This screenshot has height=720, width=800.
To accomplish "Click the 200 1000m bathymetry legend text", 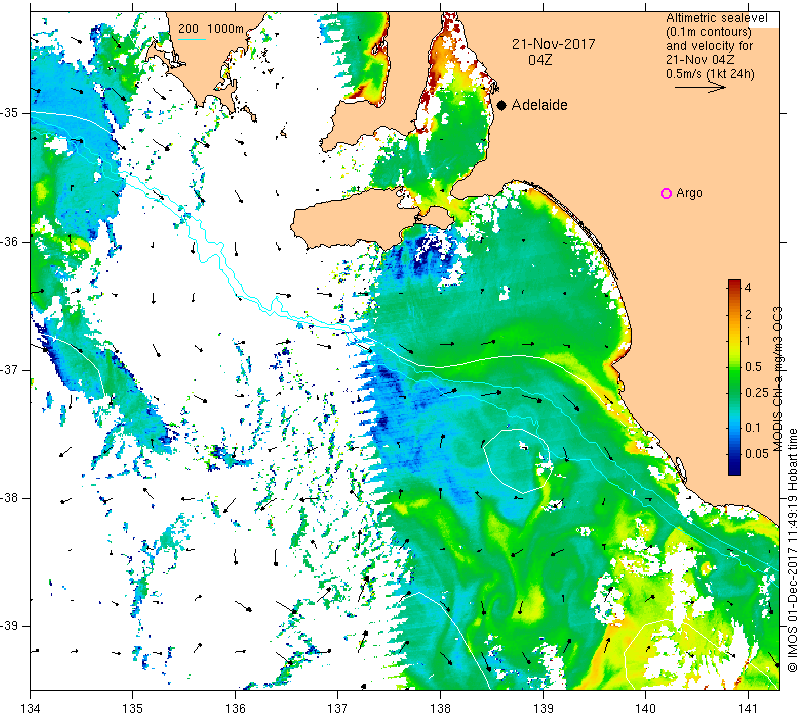I will tap(211, 29).
